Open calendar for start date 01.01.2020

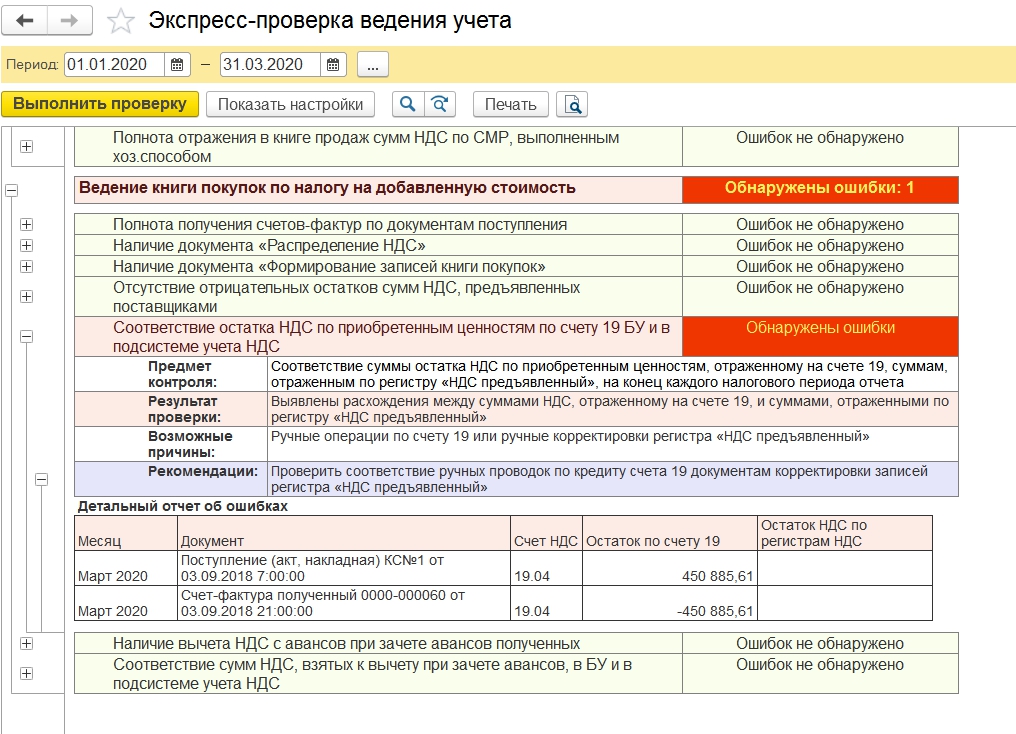click(177, 65)
